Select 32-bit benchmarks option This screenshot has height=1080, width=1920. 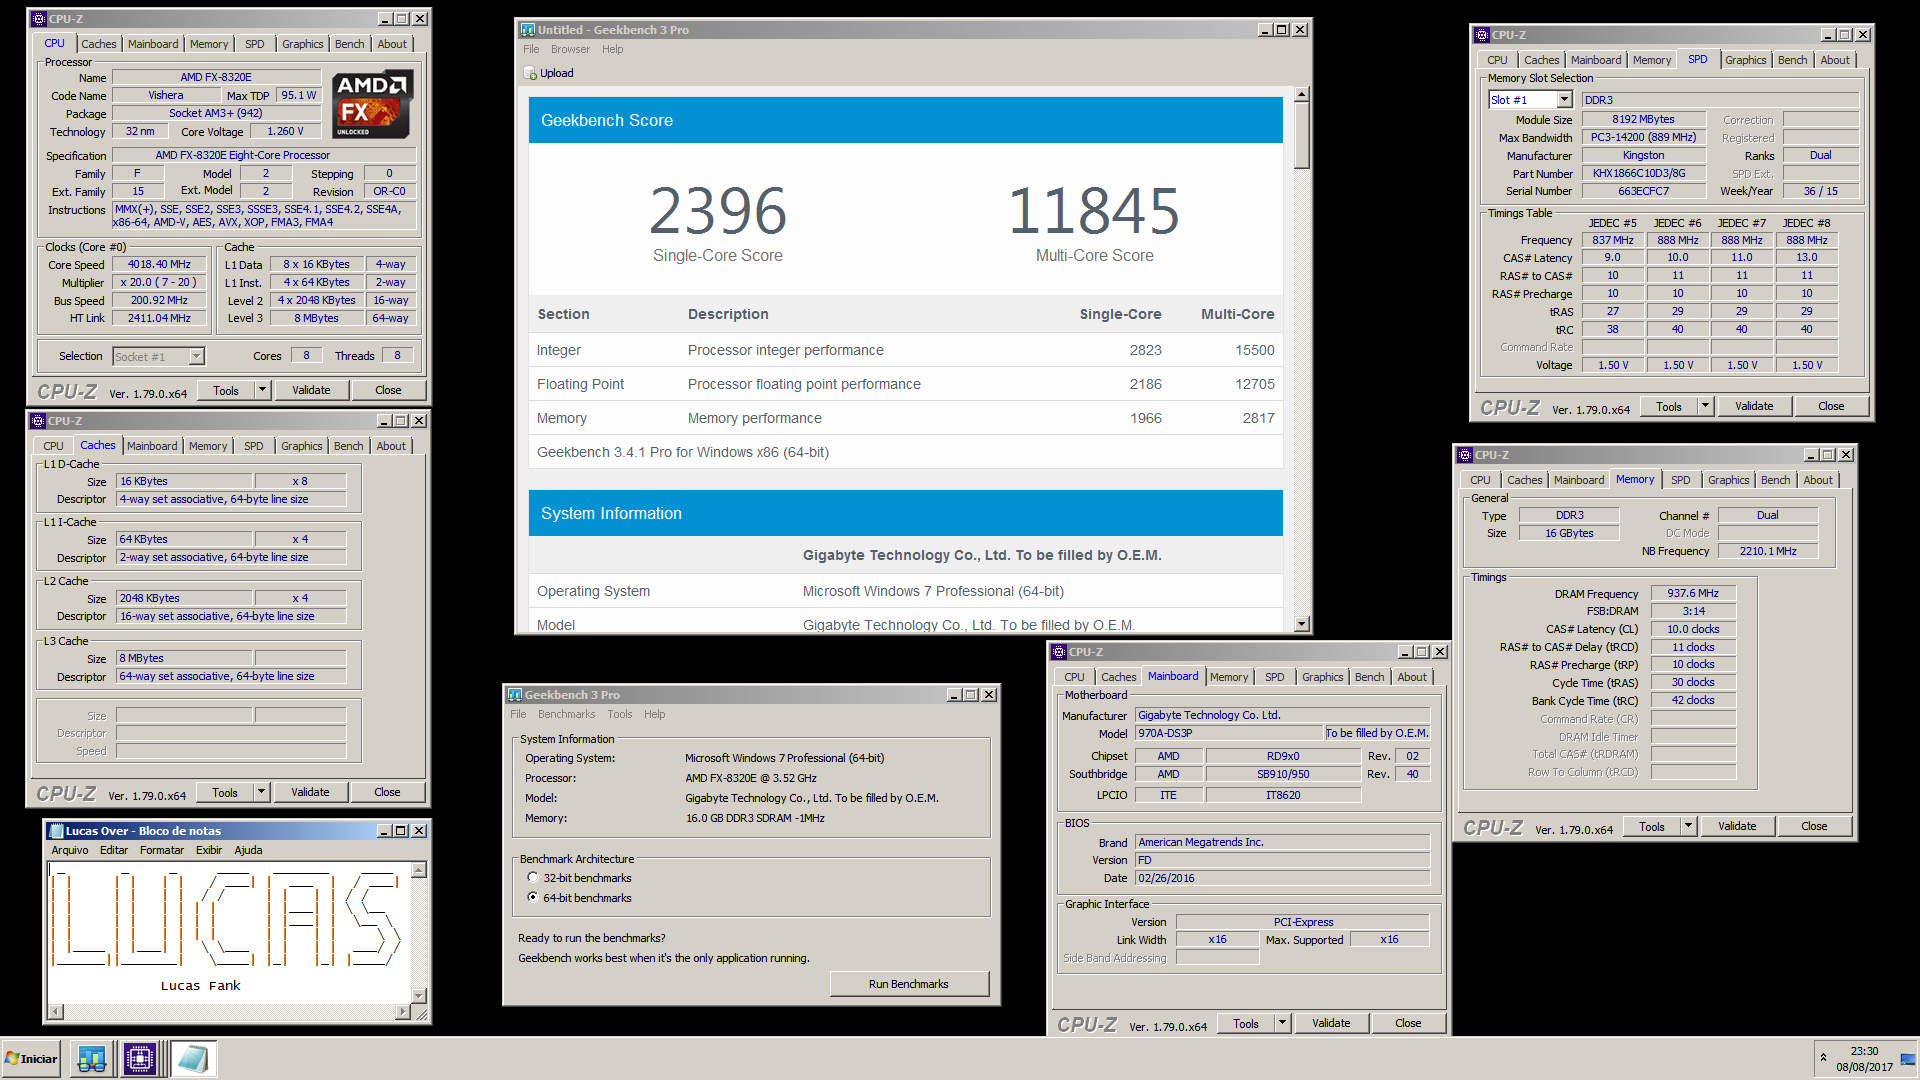[x=533, y=878]
